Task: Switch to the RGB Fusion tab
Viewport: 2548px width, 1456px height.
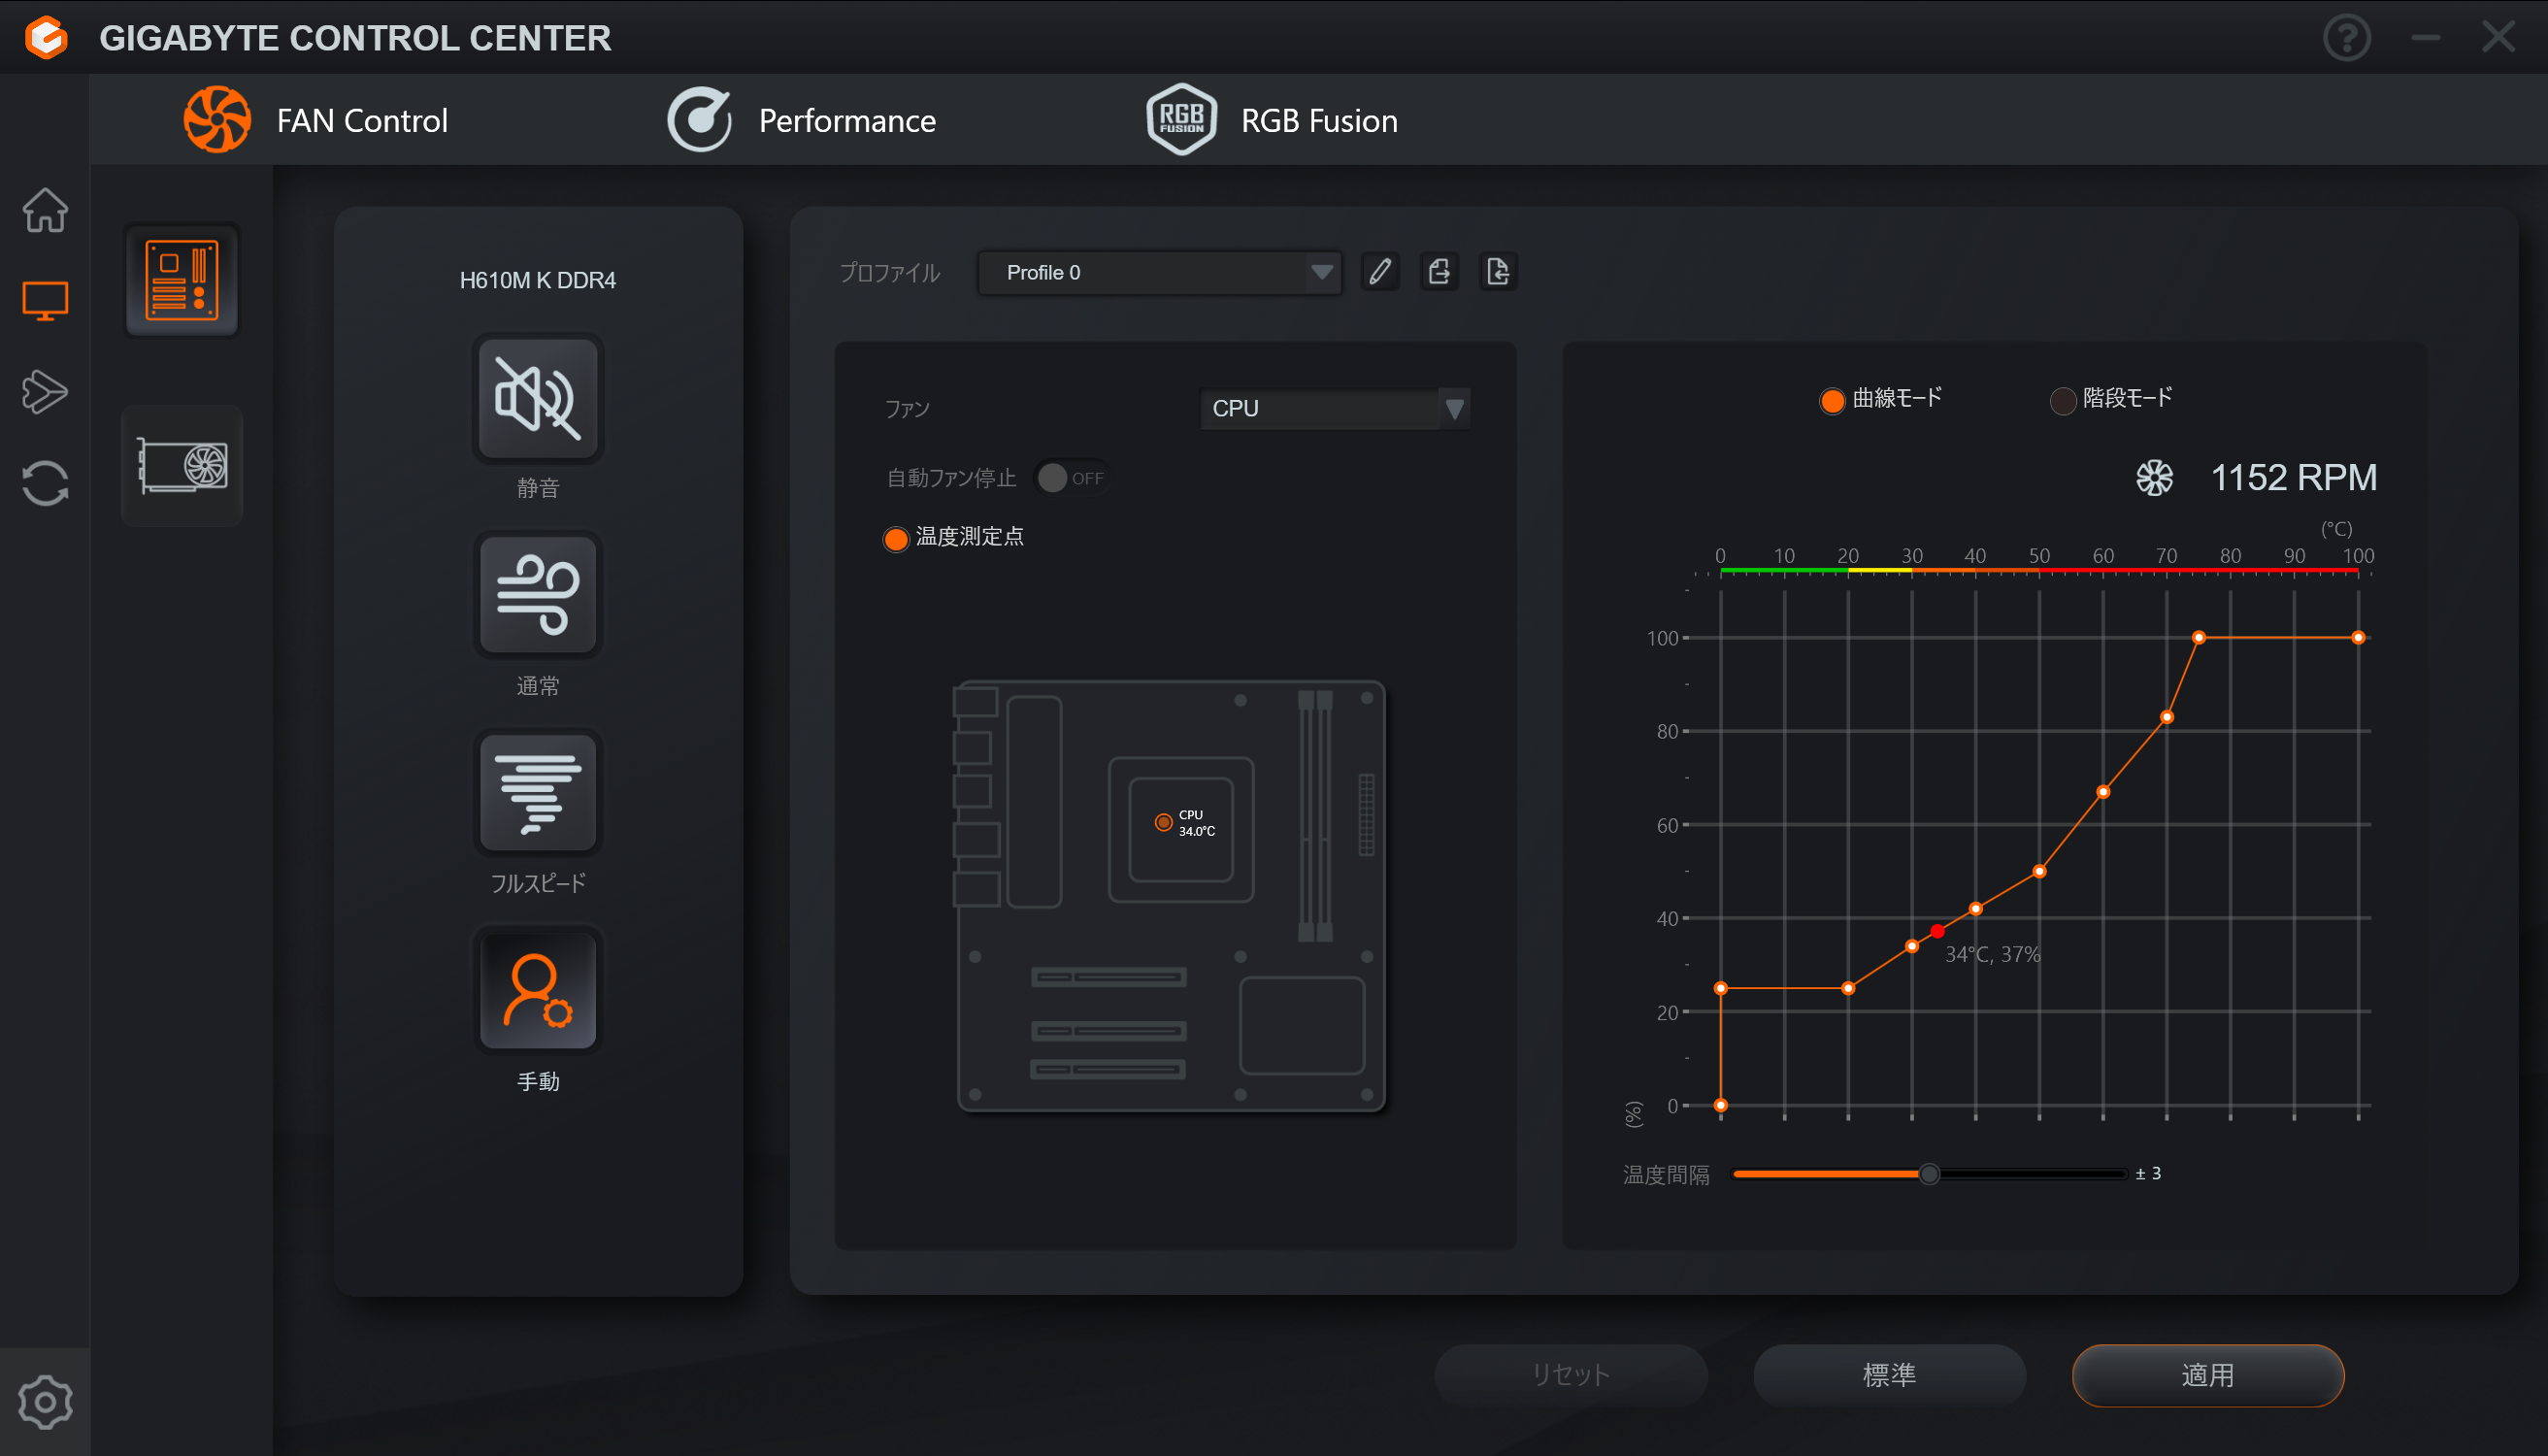Action: (1272, 120)
